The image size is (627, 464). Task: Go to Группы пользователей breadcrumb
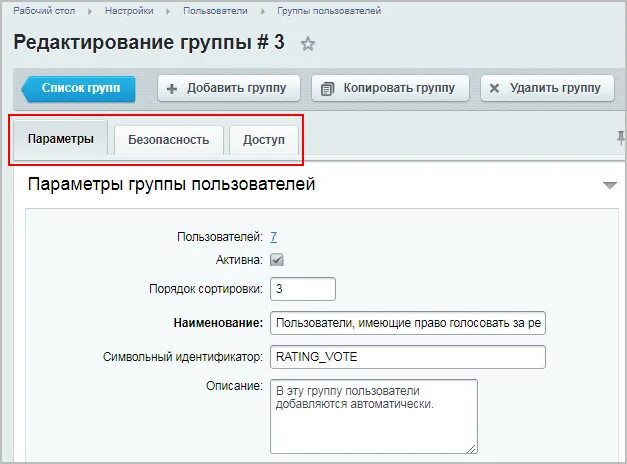point(329,11)
